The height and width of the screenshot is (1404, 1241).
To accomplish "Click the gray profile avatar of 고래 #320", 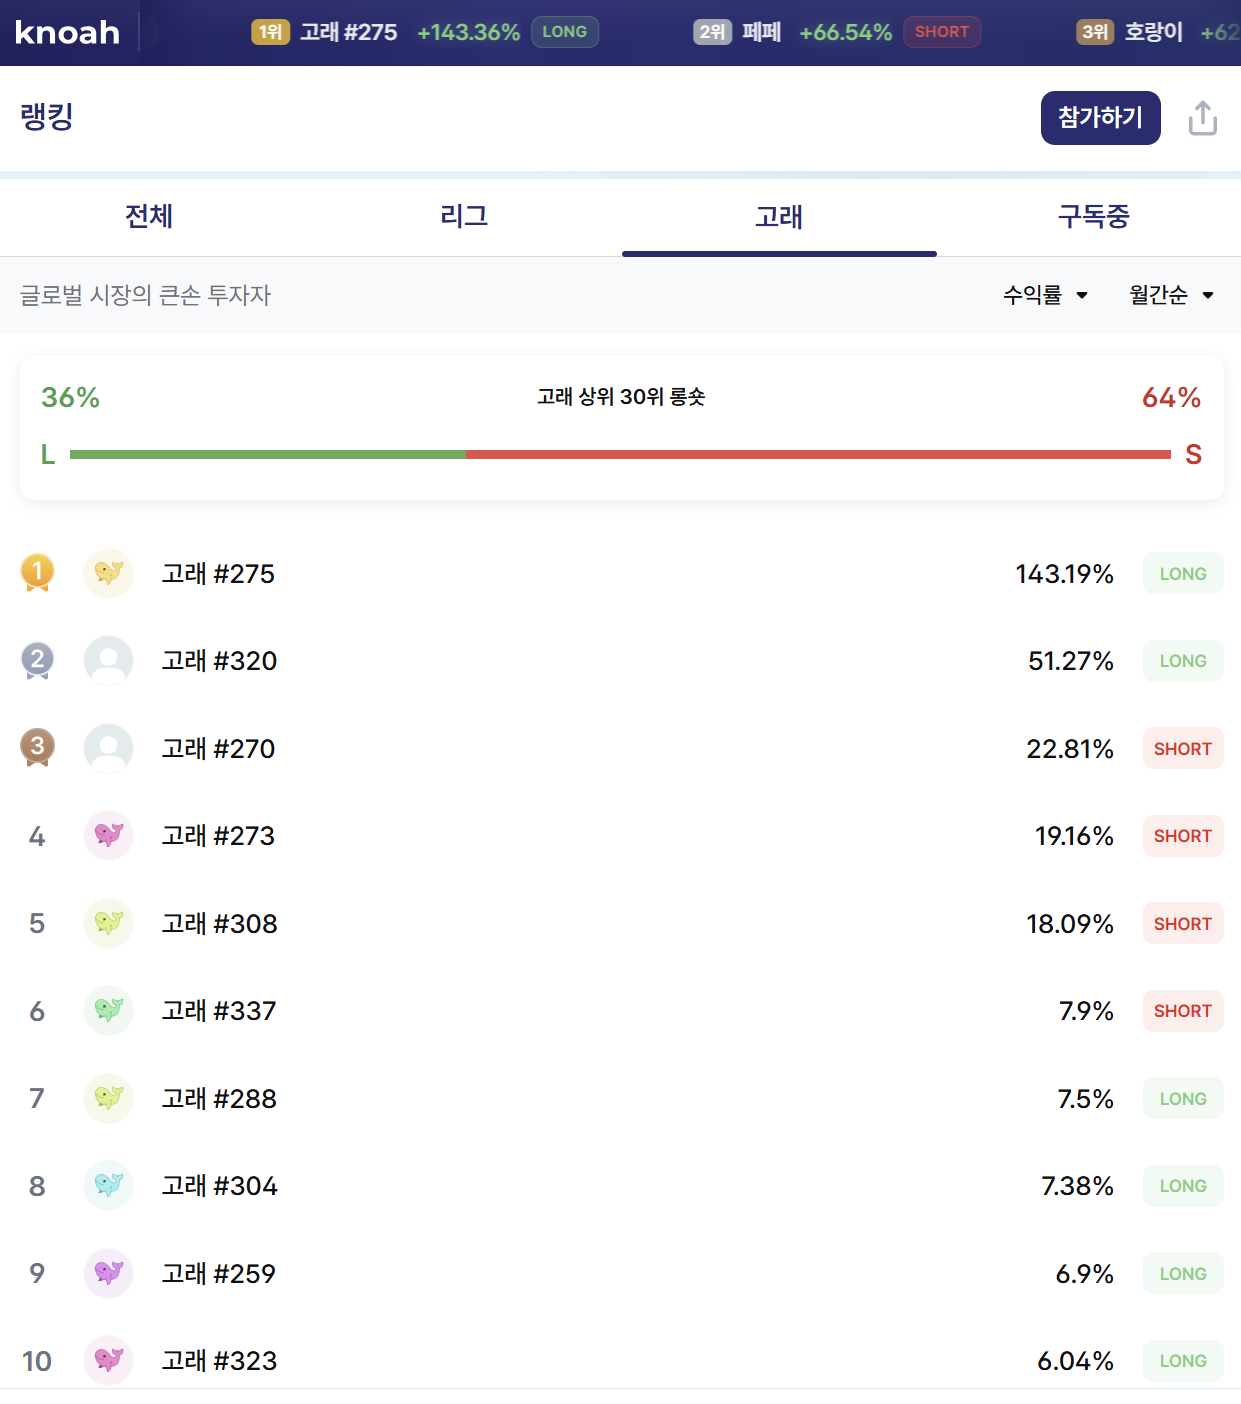I will (108, 661).
